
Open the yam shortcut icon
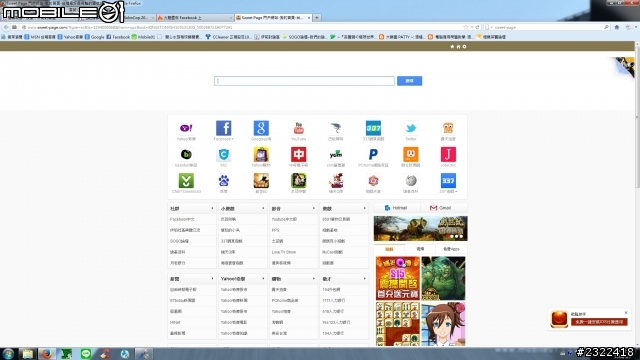[336, 154]
